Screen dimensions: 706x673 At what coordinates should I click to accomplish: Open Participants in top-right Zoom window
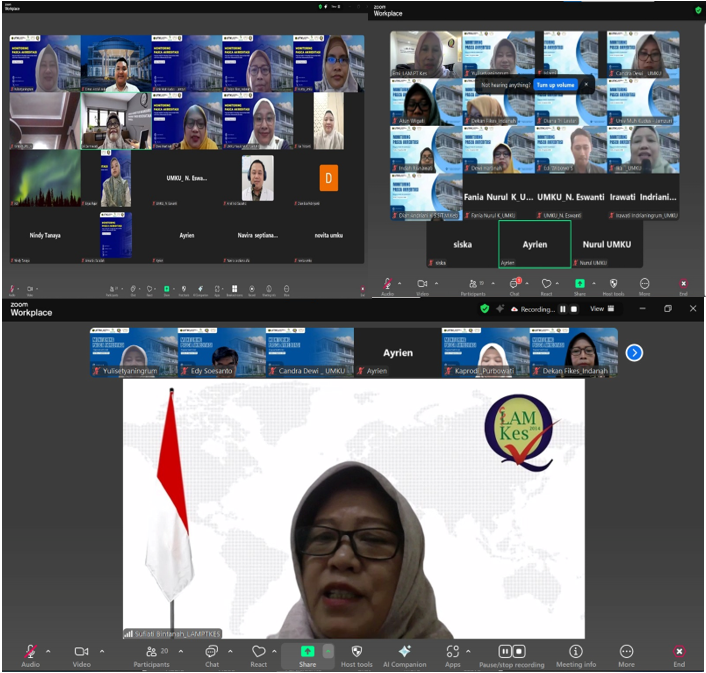click(473, 286)
